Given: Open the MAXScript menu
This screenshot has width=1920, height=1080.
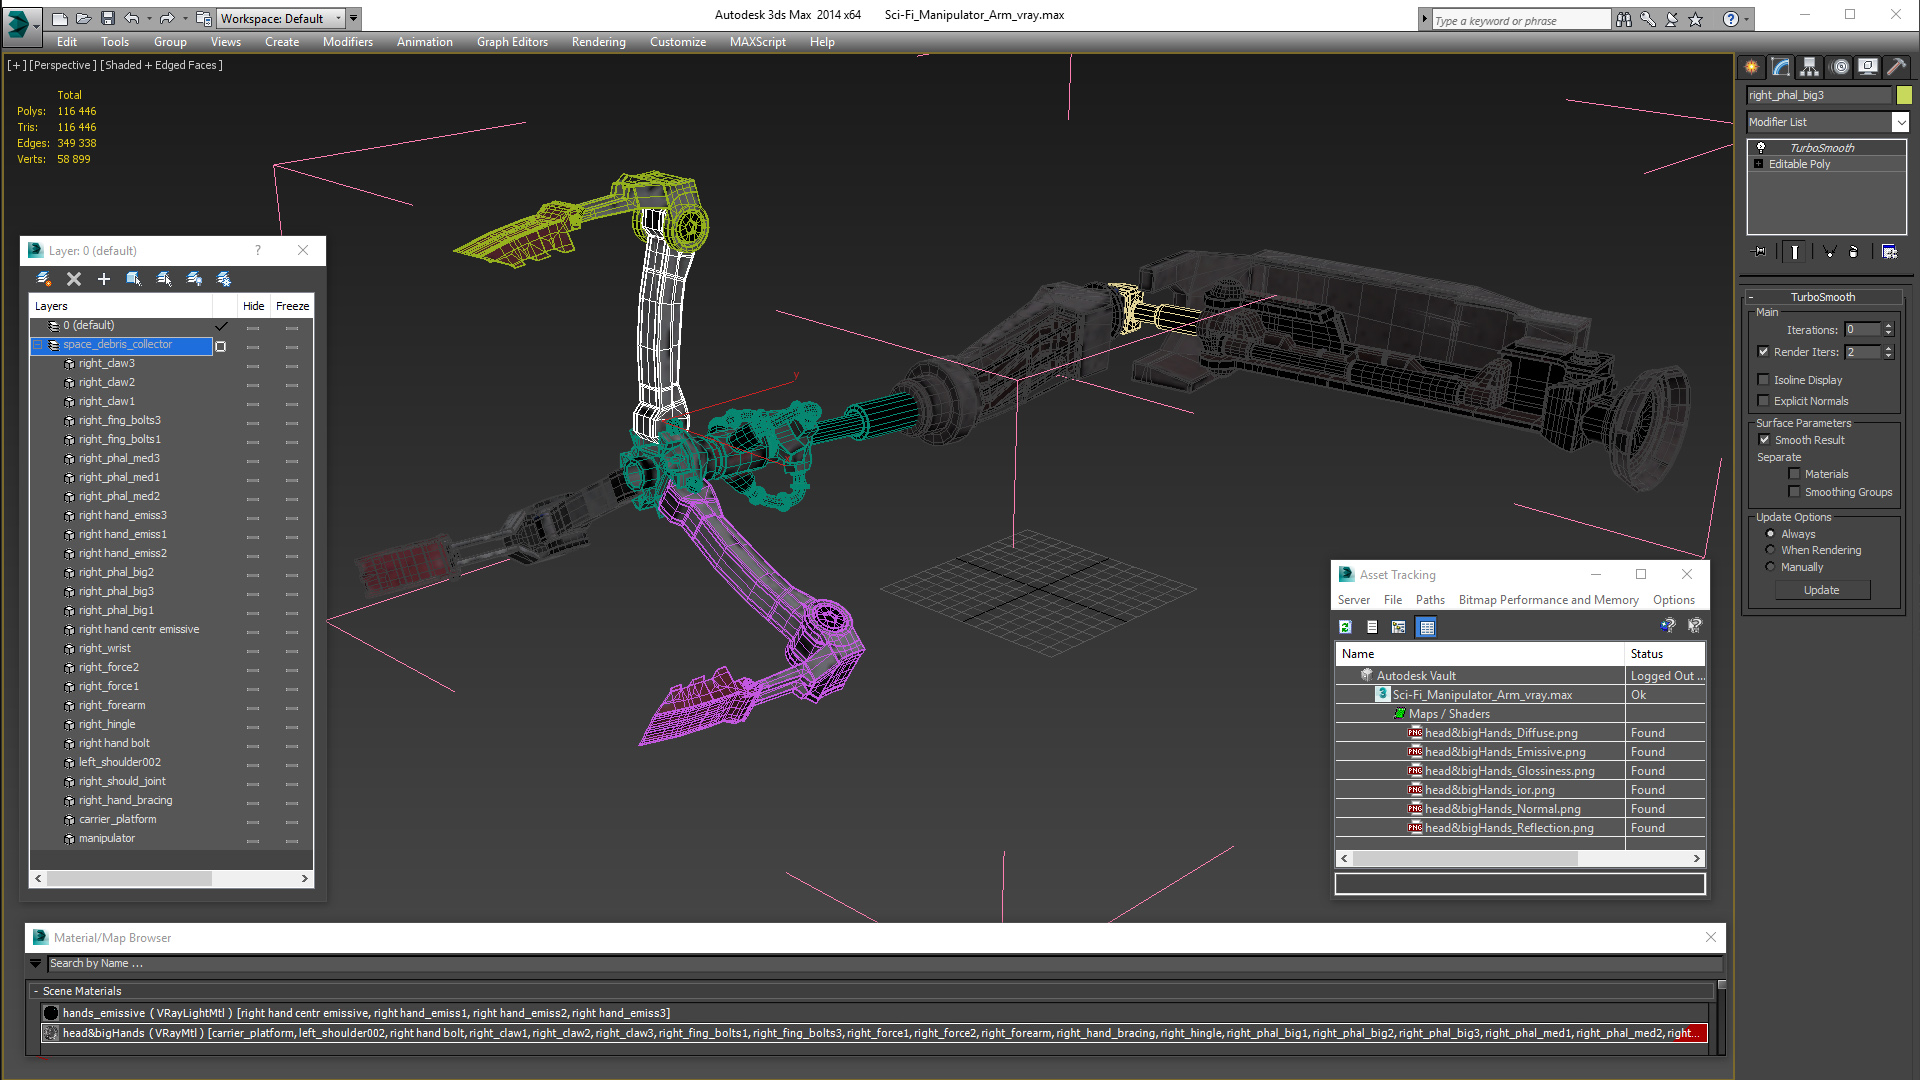Looking at the screenshot, I should point(758,42).
